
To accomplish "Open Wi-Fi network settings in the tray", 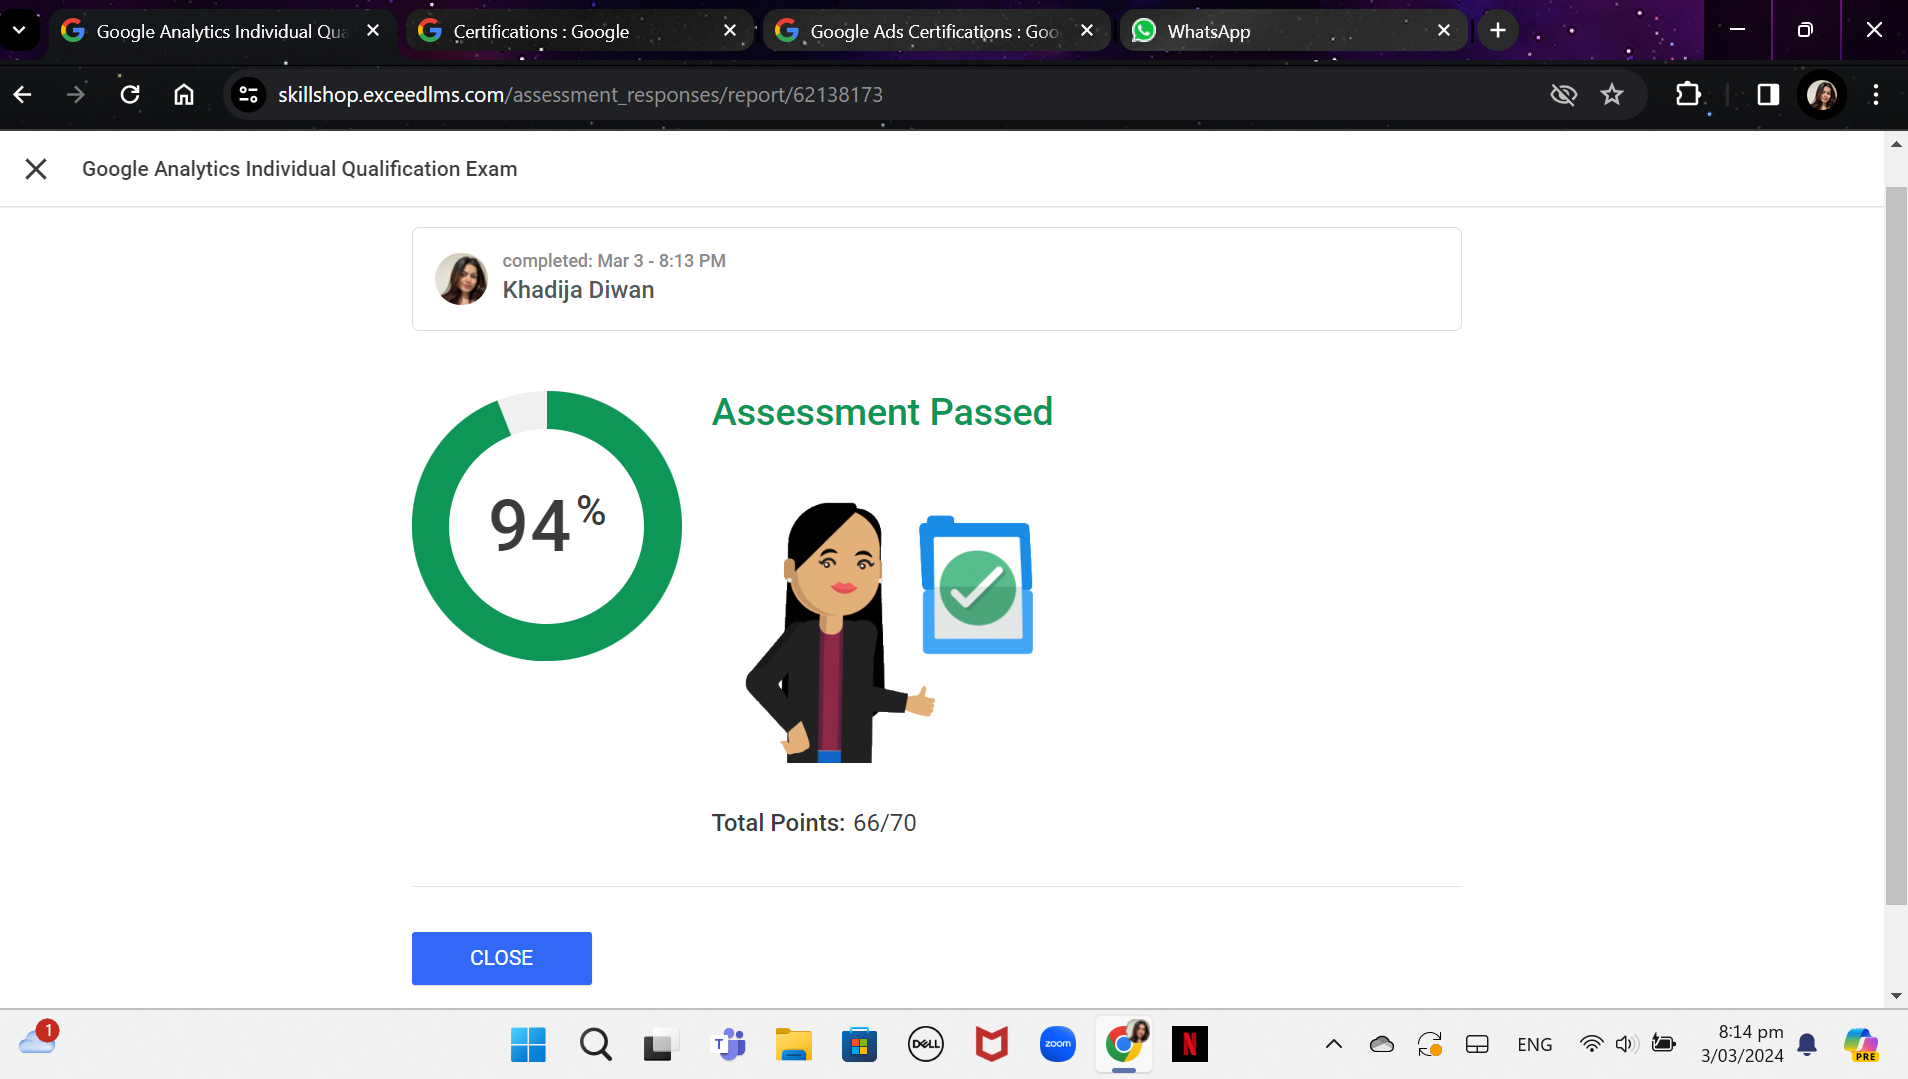I will point(1591,1045).
